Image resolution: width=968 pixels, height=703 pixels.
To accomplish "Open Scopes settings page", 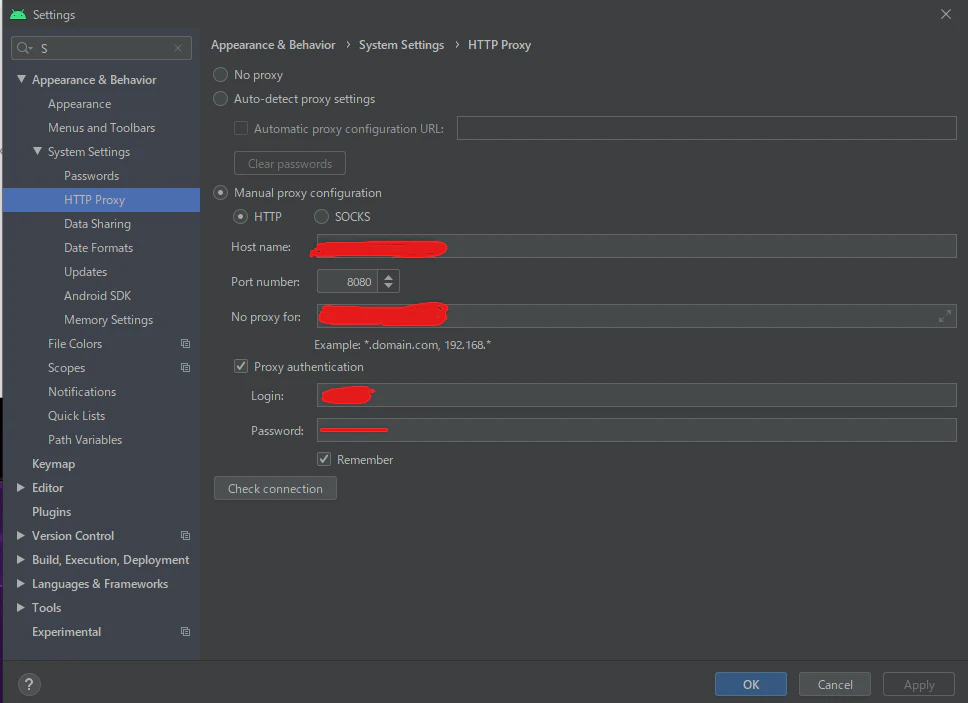I will click(x=66, y=368).
